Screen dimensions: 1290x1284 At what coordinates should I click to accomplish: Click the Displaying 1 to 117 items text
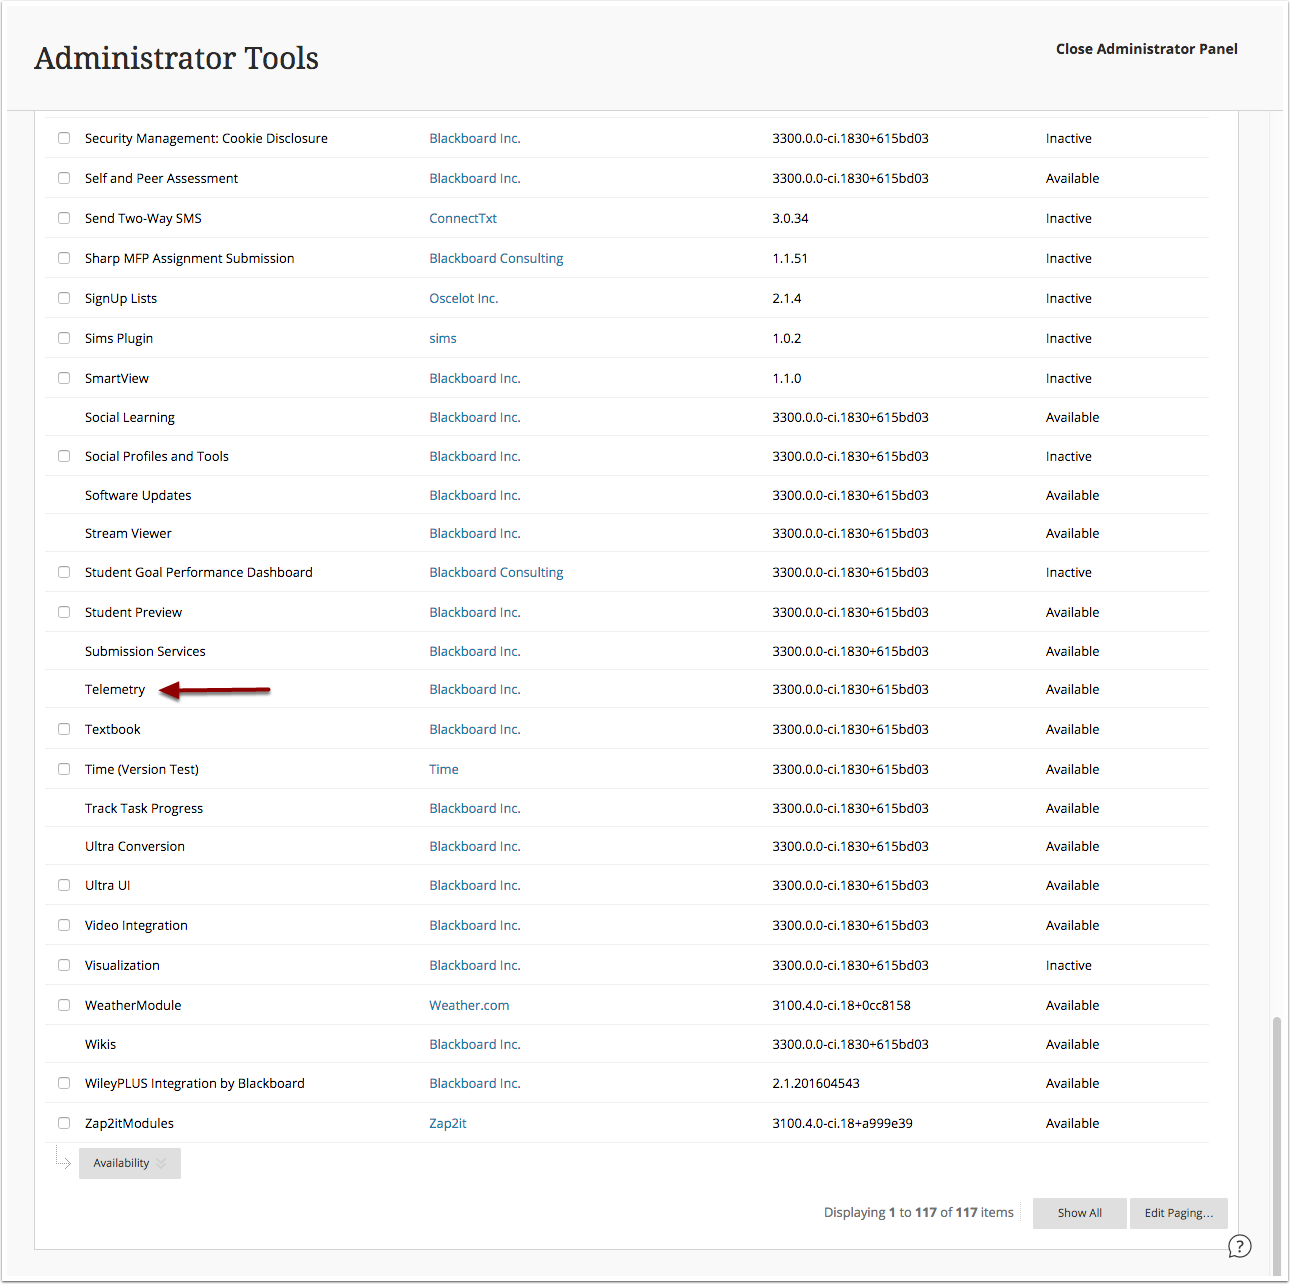point(919,1212)
